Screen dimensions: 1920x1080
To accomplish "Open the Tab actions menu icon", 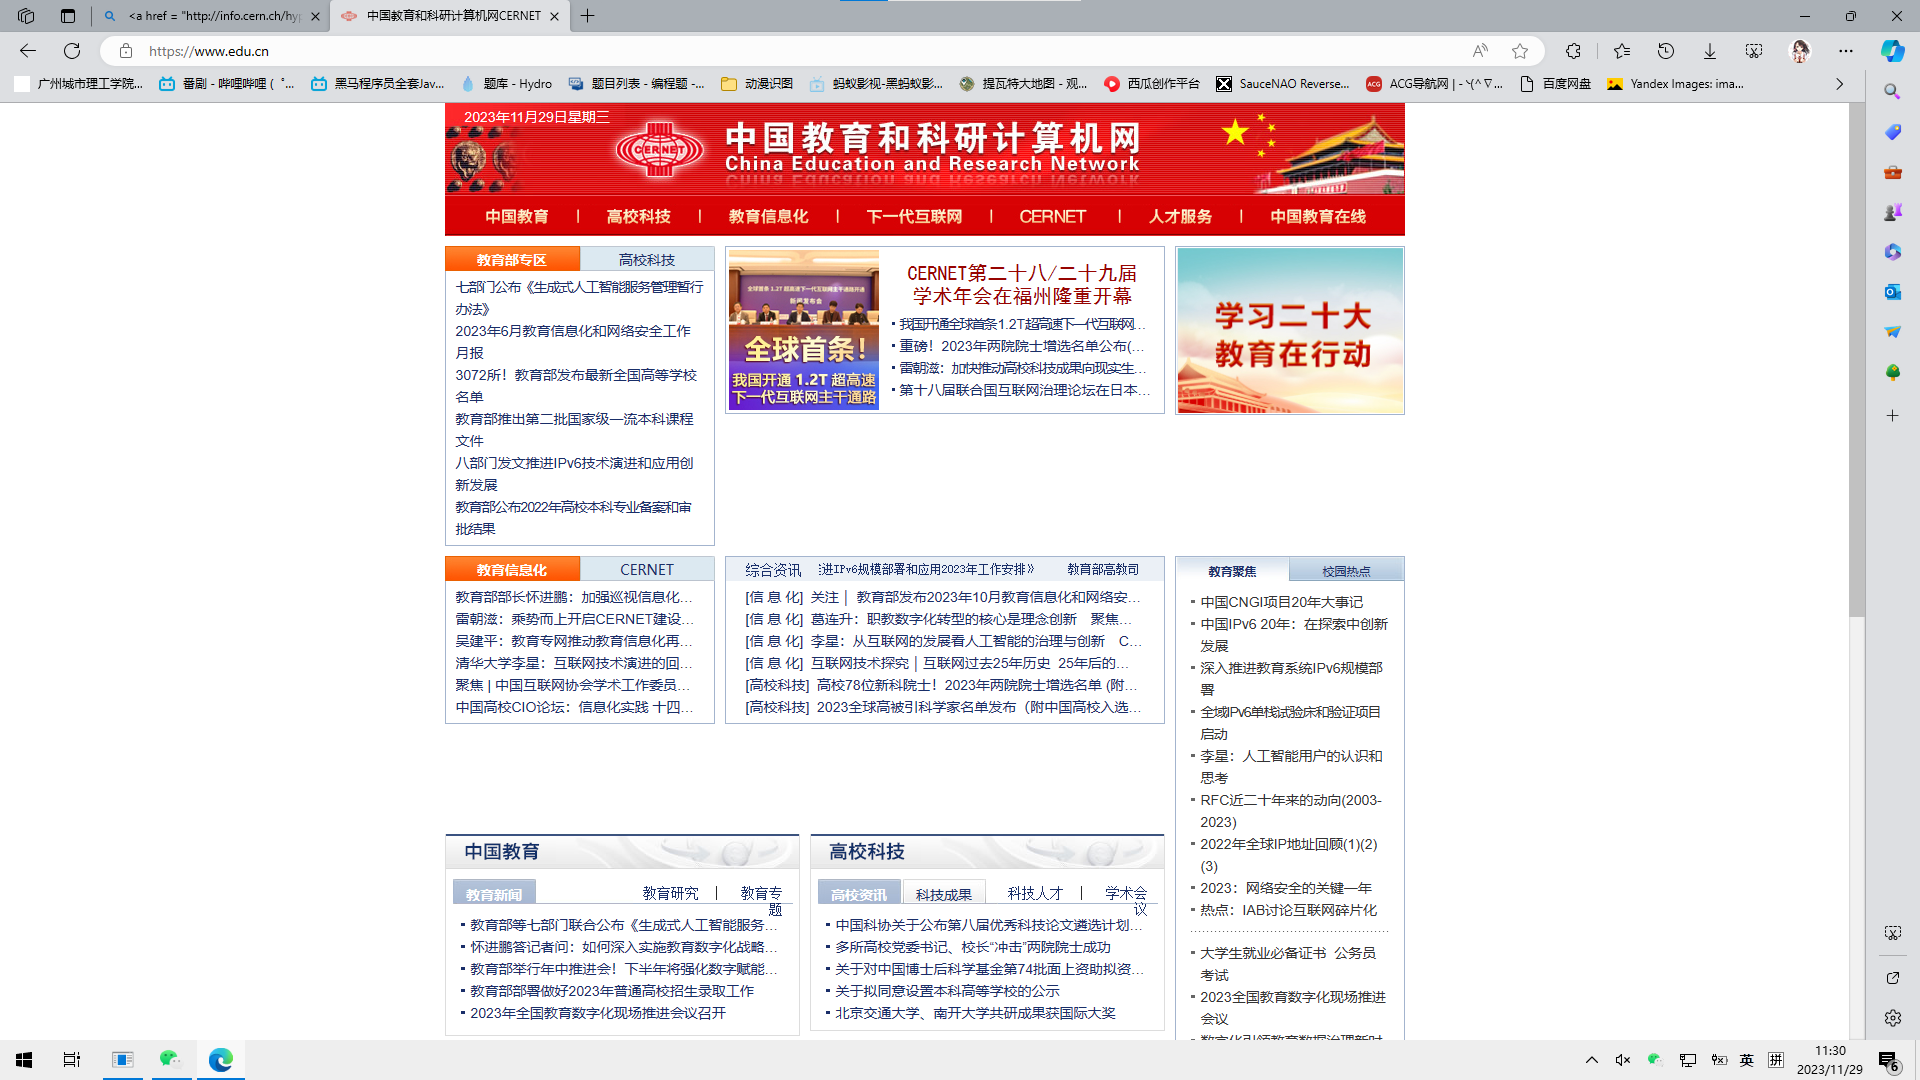I will [x=68, y=16].
